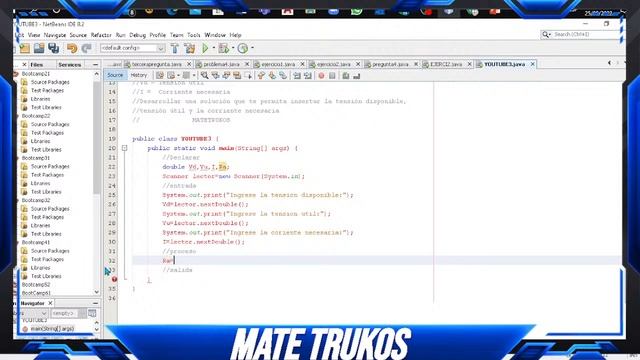Click the New Project toolbar icon
This screenshot has width=640, height=360.
(x=25, y=48)
